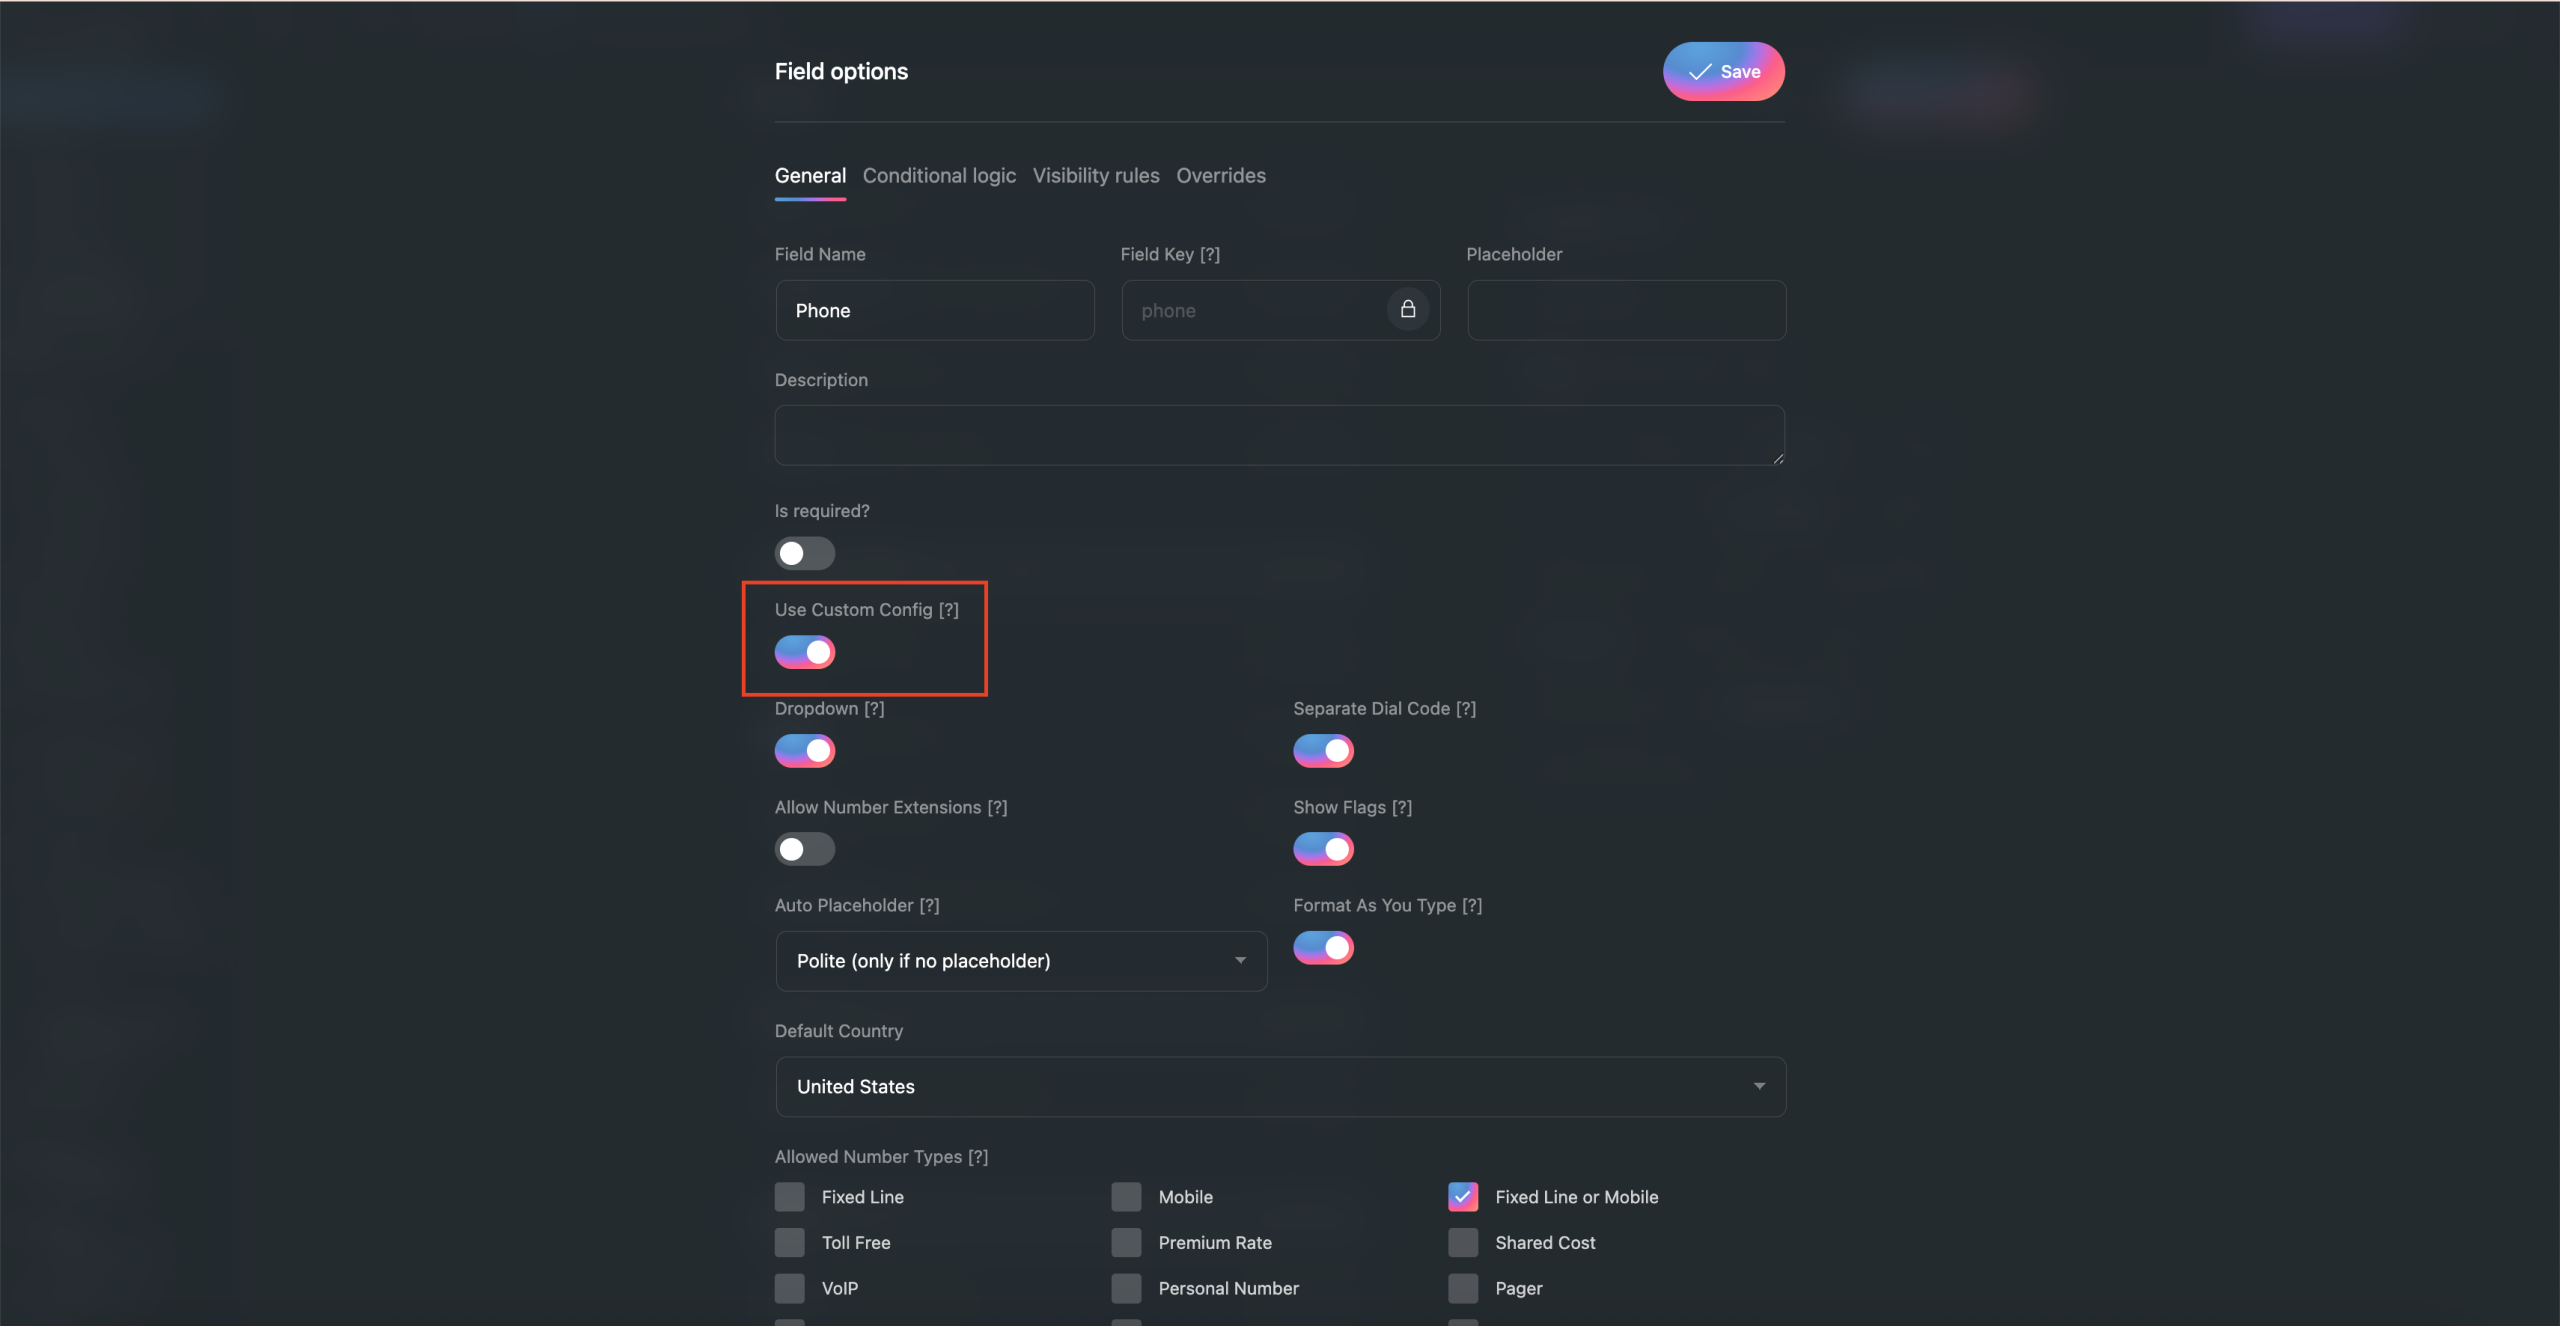The width and height of the screenshot is (2560, 1326).
Task: Click the Show Flags [?] help icon
Action: tap(1402, 807)
